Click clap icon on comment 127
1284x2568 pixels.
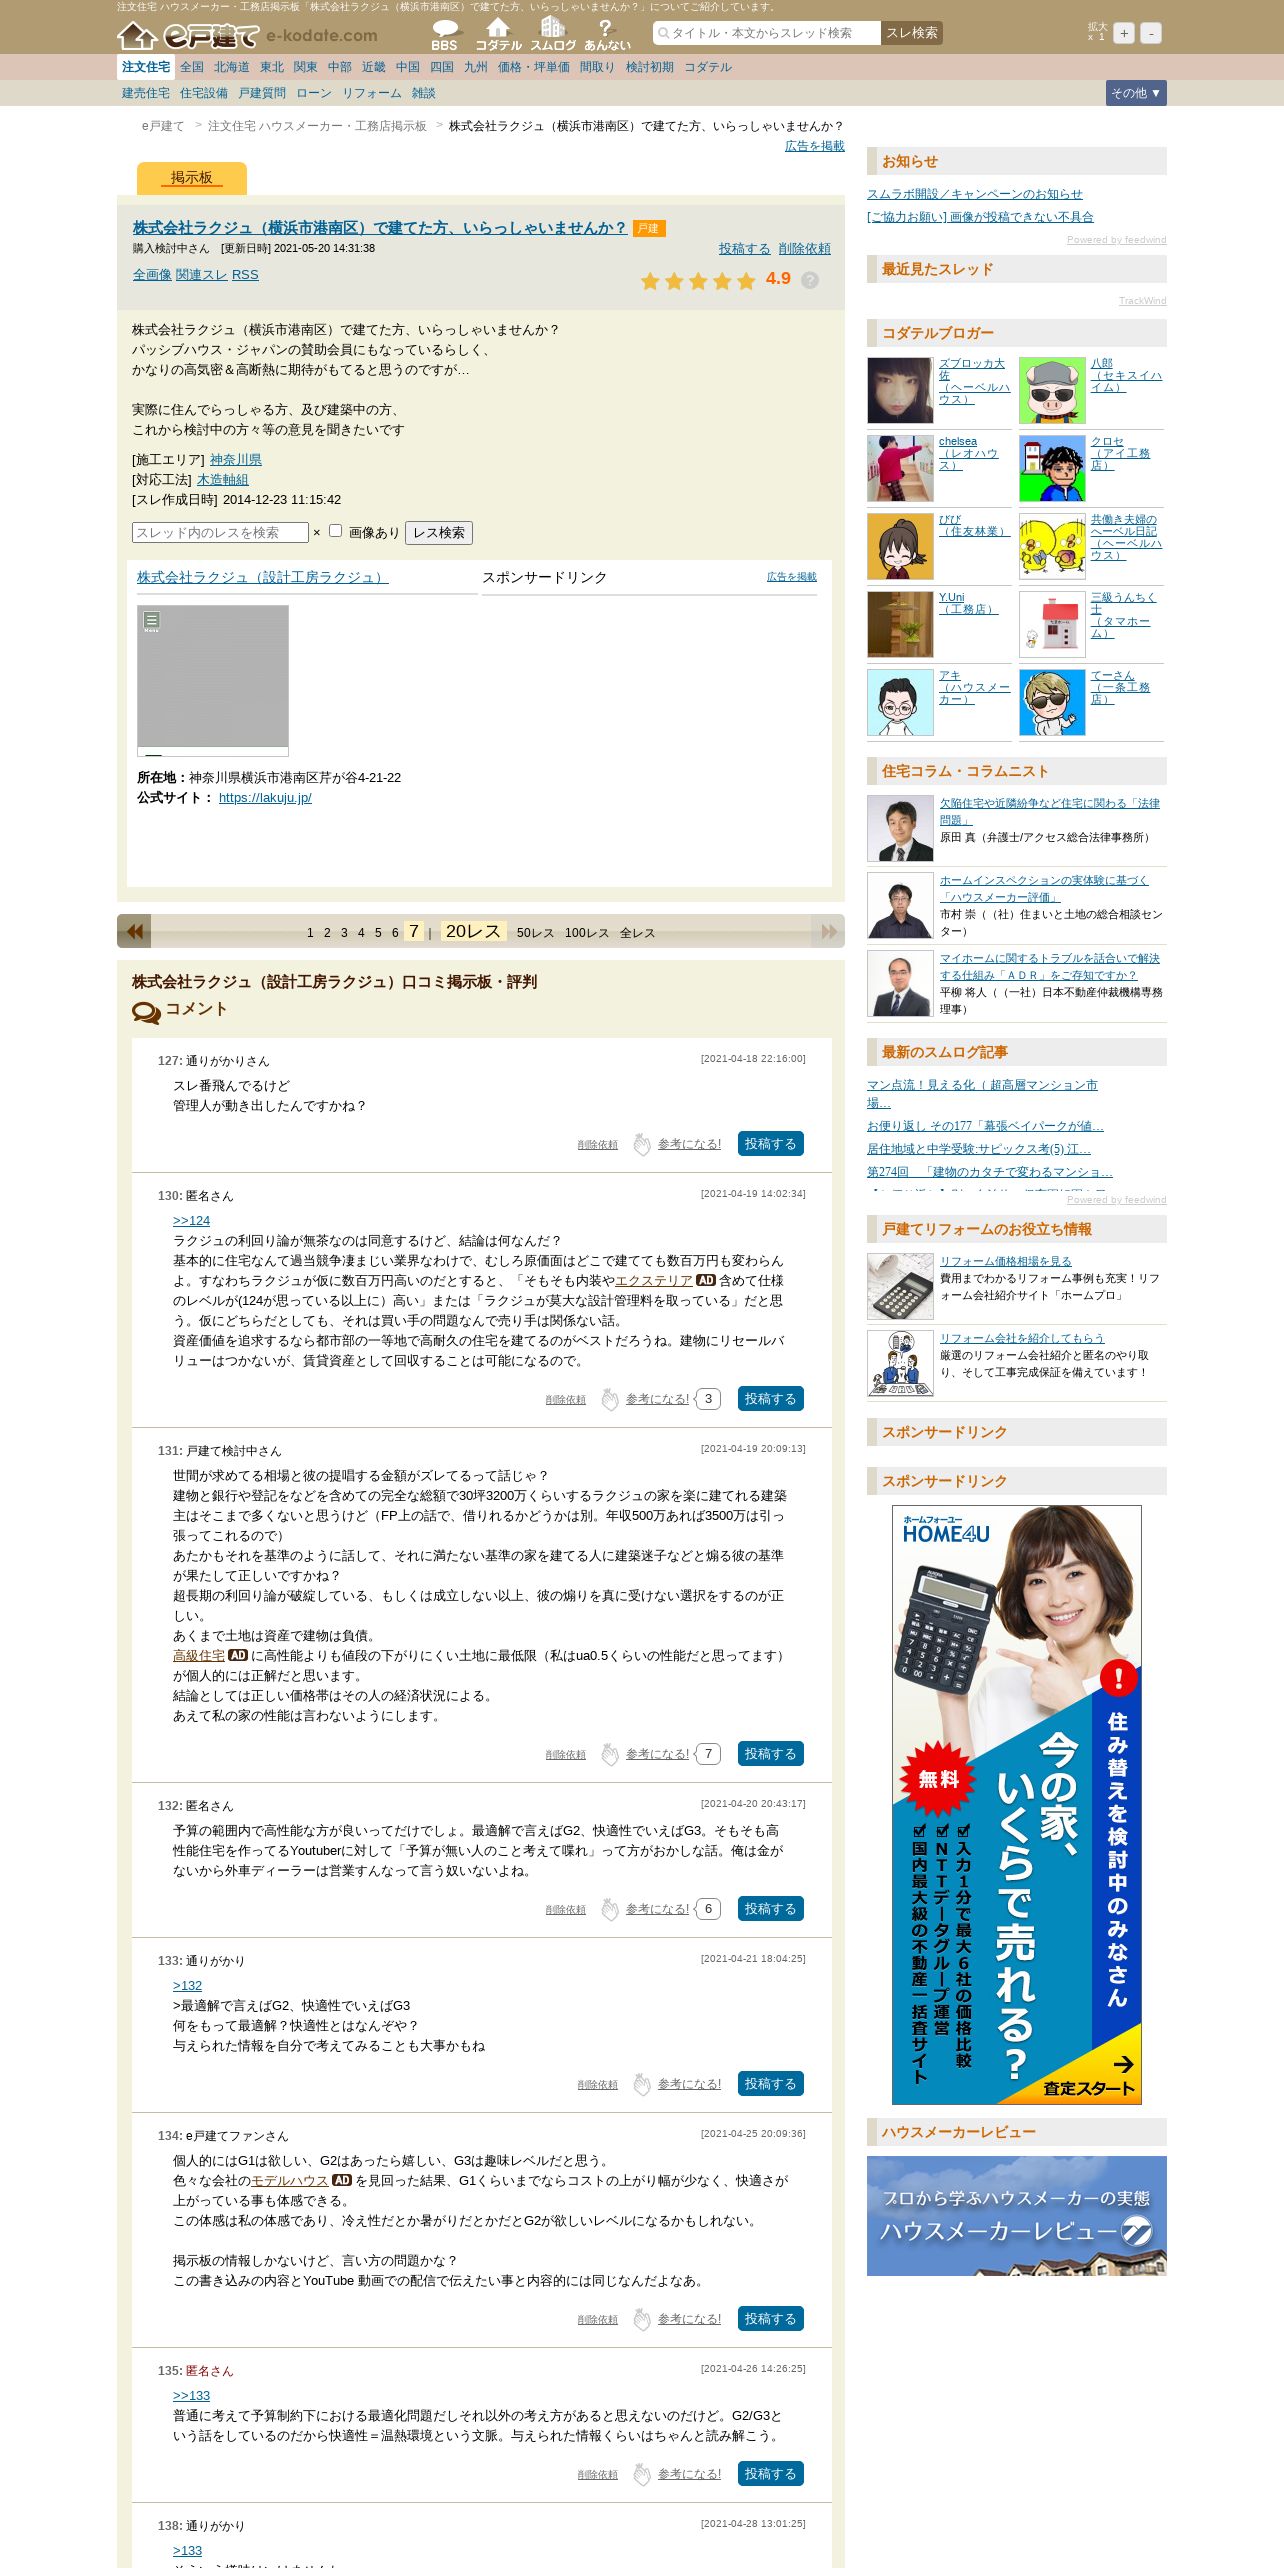[x=642, y=1145]
